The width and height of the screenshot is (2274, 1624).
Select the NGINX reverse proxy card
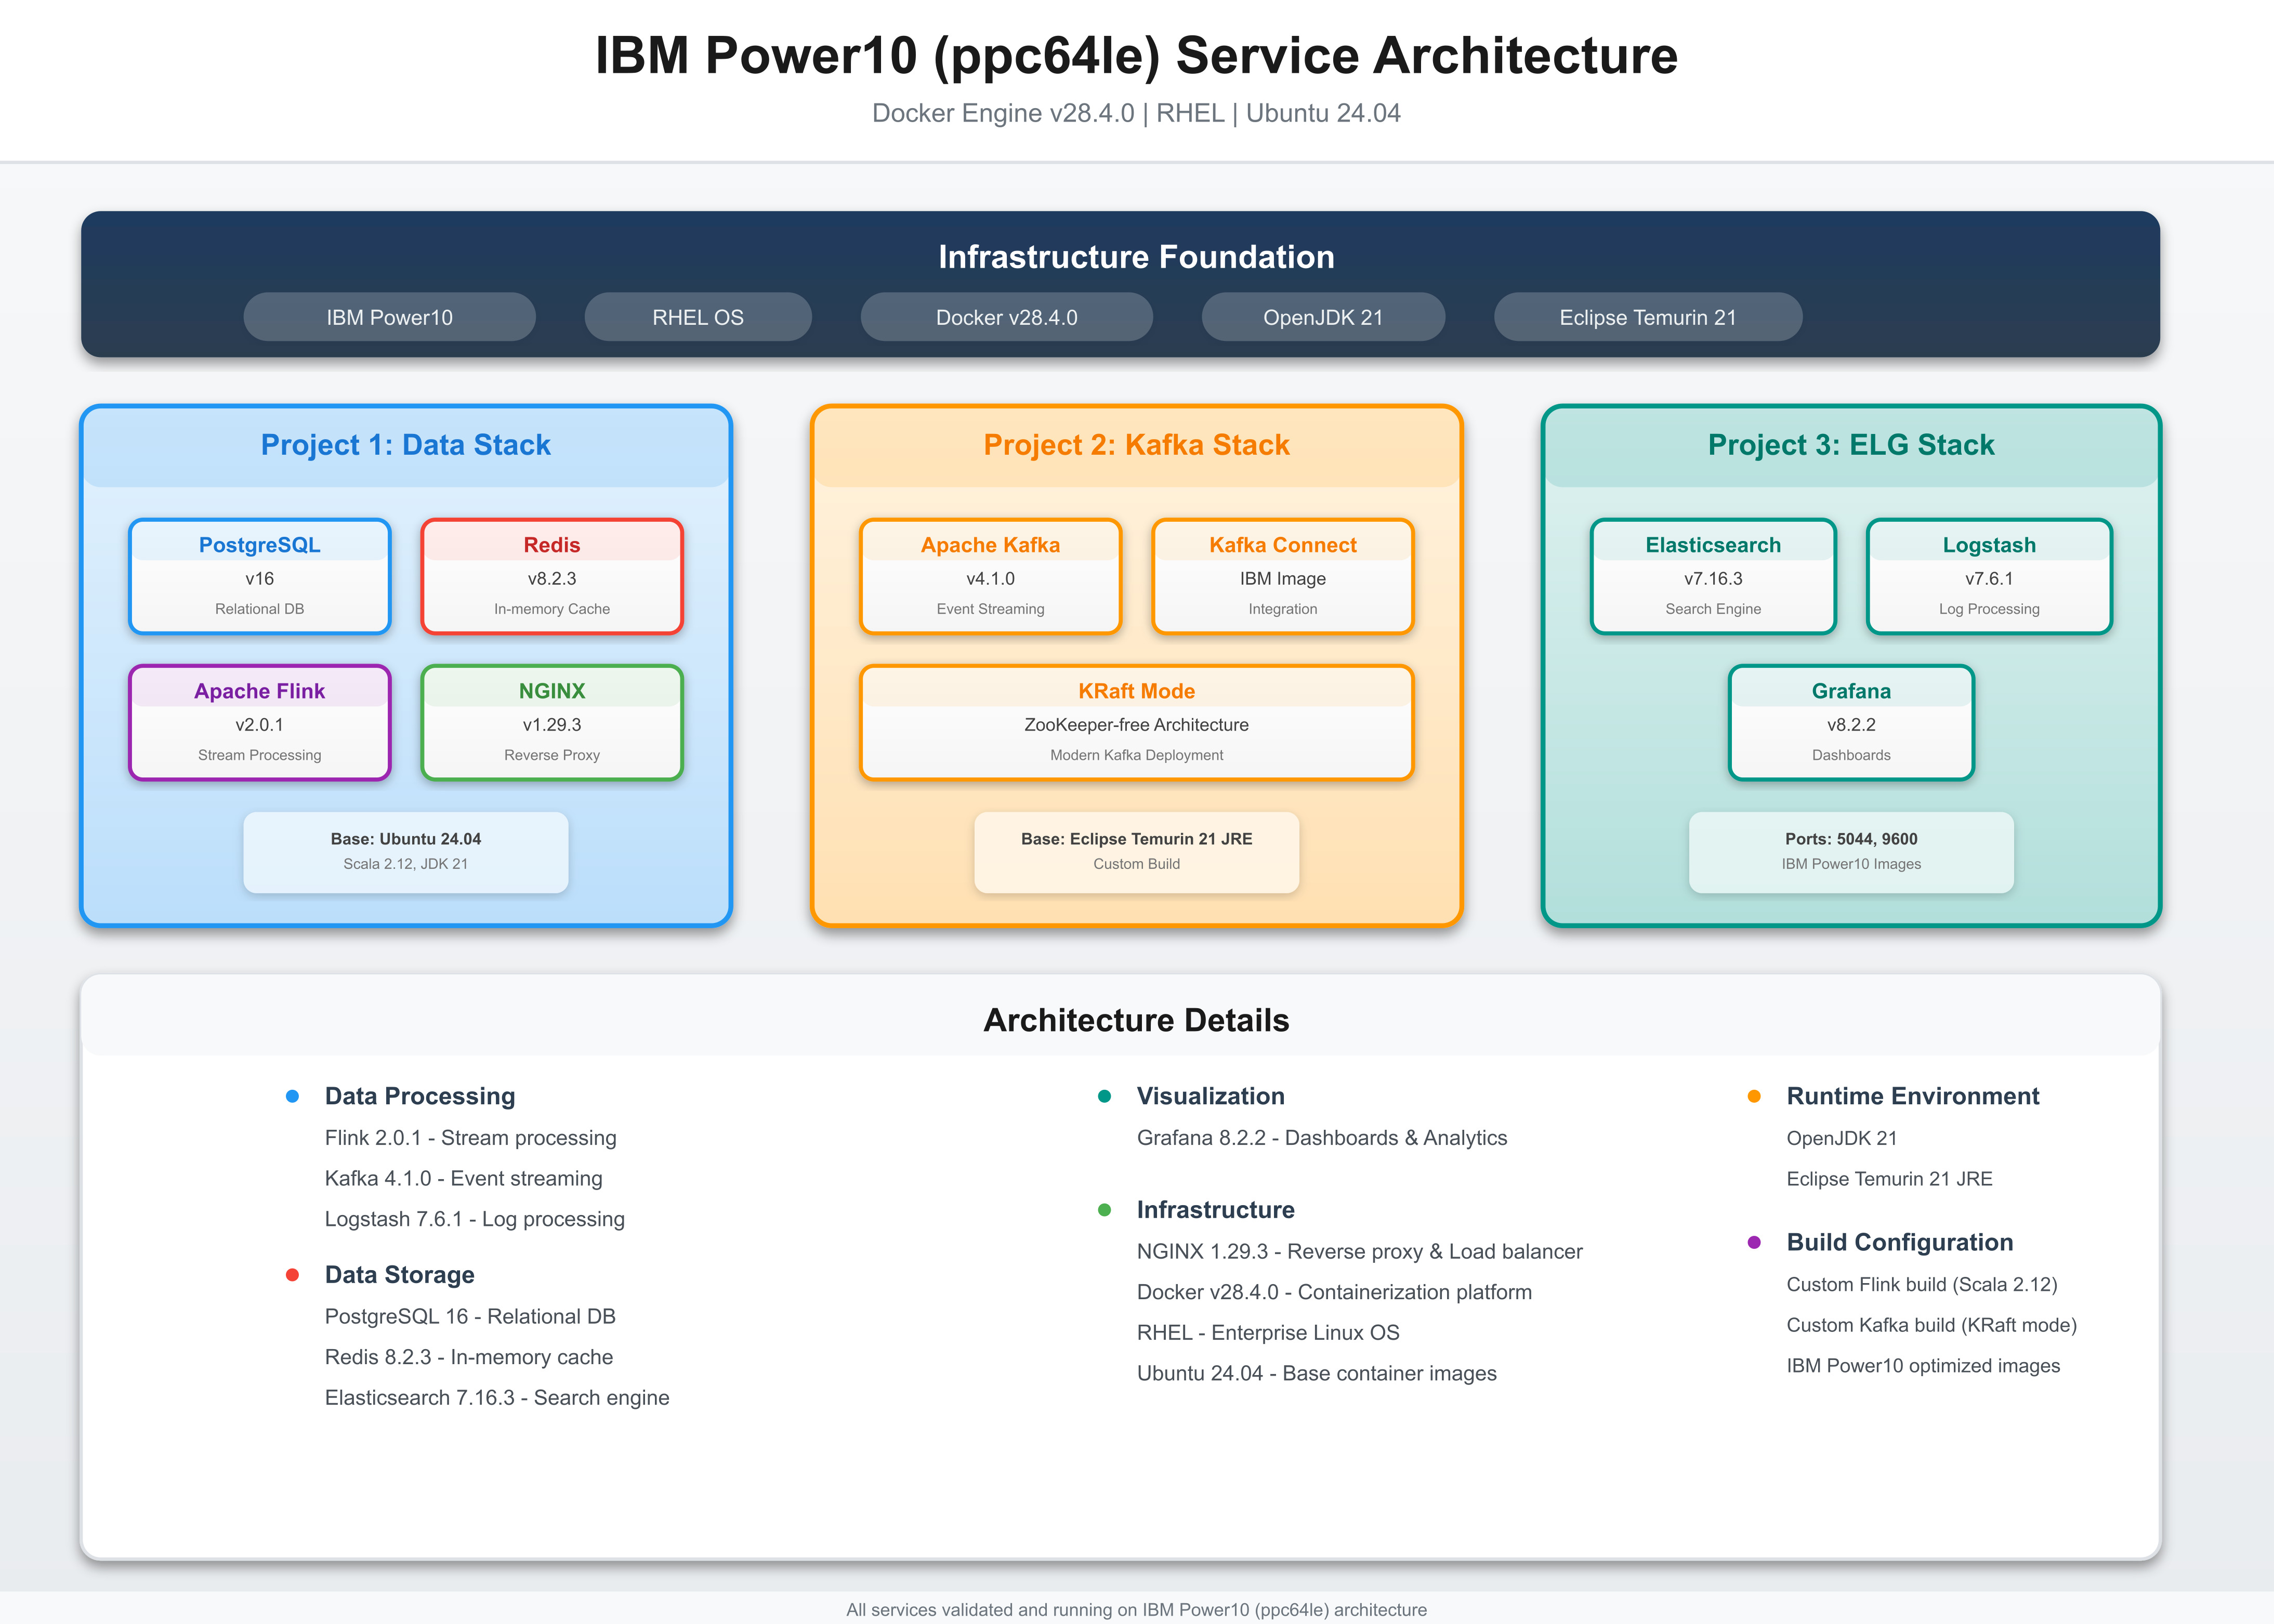click(x=552, y=722)
